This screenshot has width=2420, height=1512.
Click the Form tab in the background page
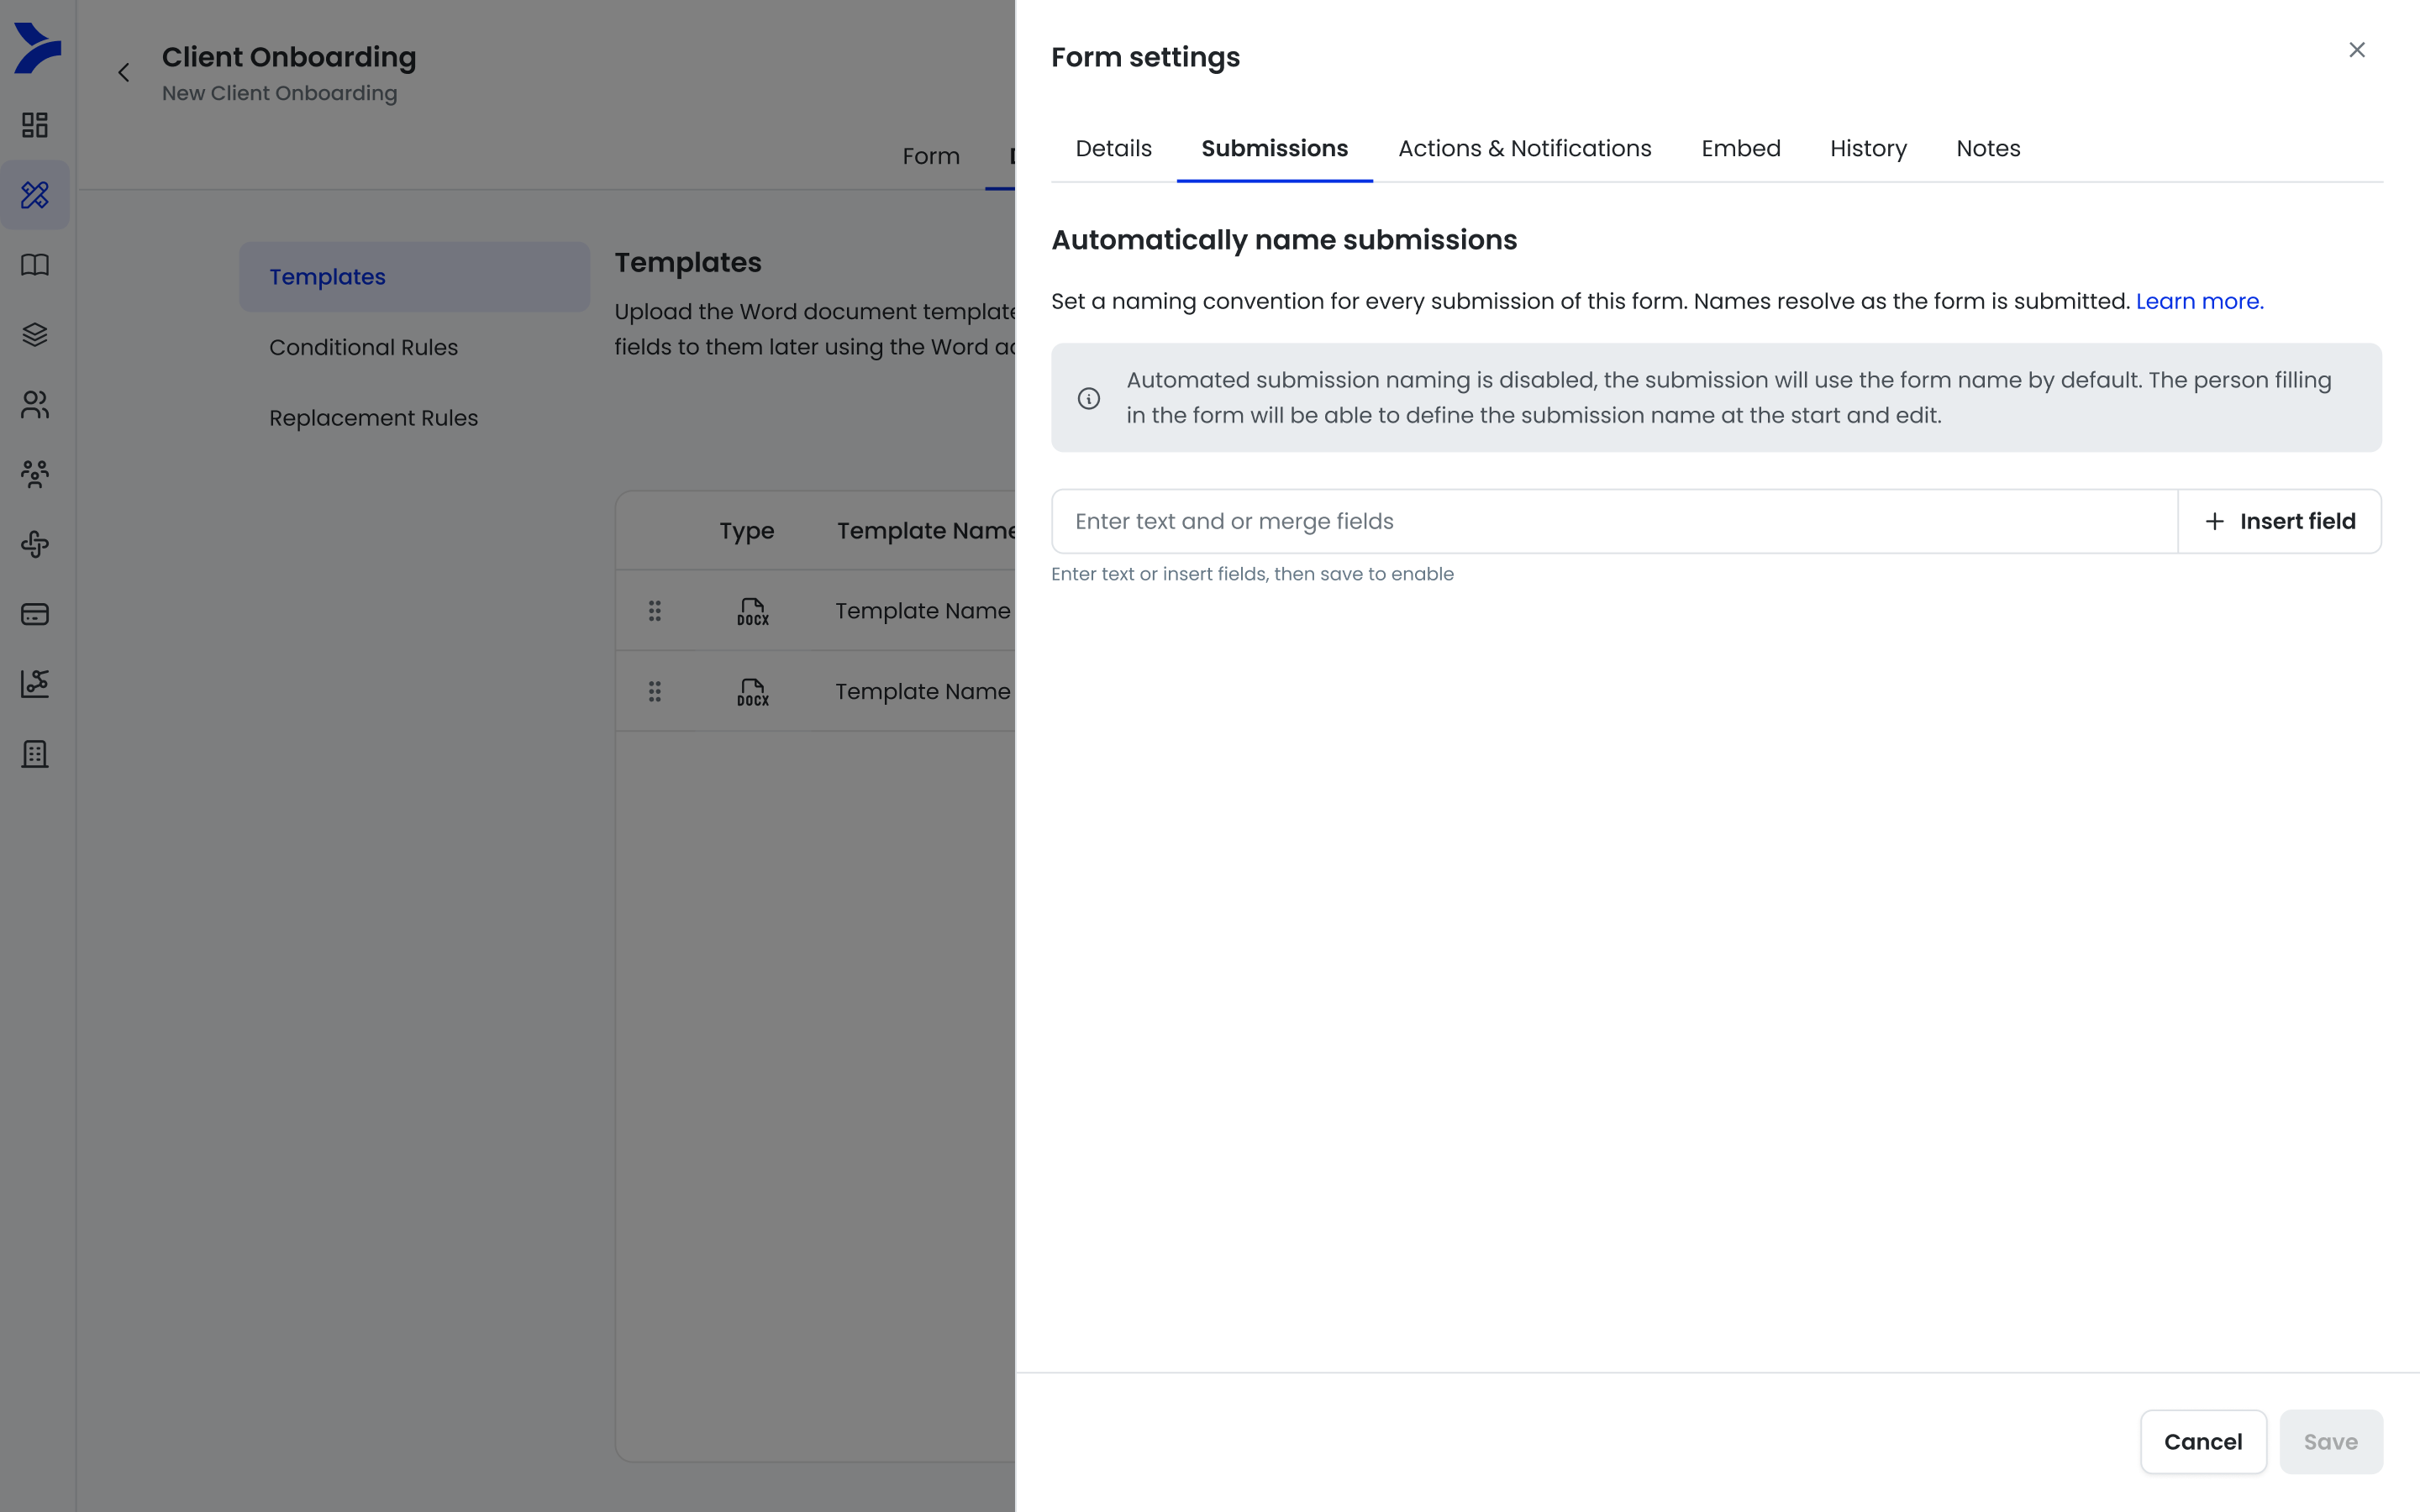click(x=931, y=156)
